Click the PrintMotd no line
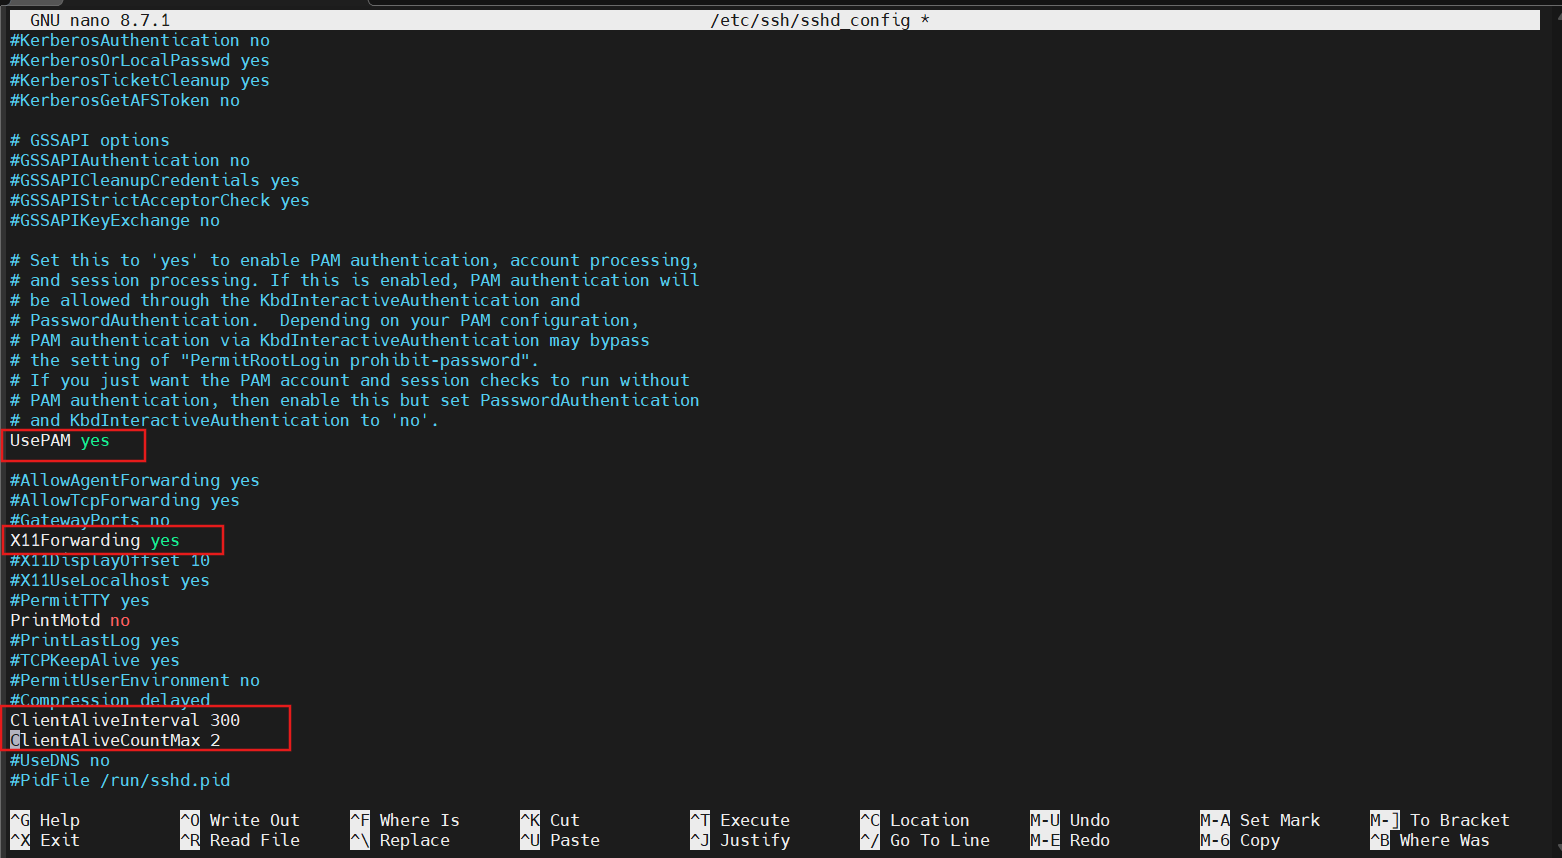The height and width of the screenshot is (858, 1562). click(70, 620)
